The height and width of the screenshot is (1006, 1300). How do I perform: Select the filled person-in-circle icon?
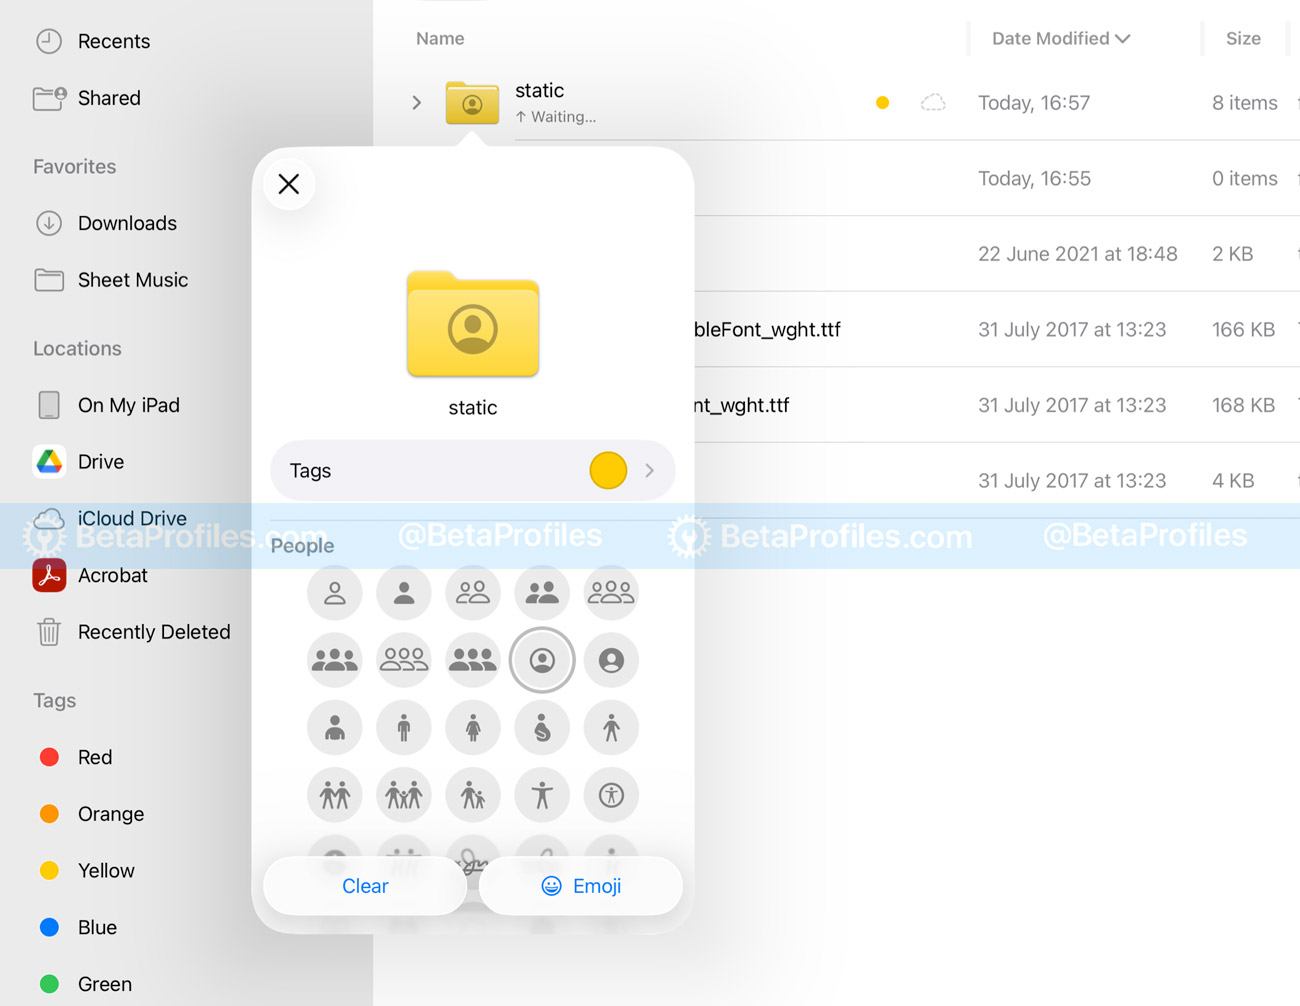coord(611,660)
